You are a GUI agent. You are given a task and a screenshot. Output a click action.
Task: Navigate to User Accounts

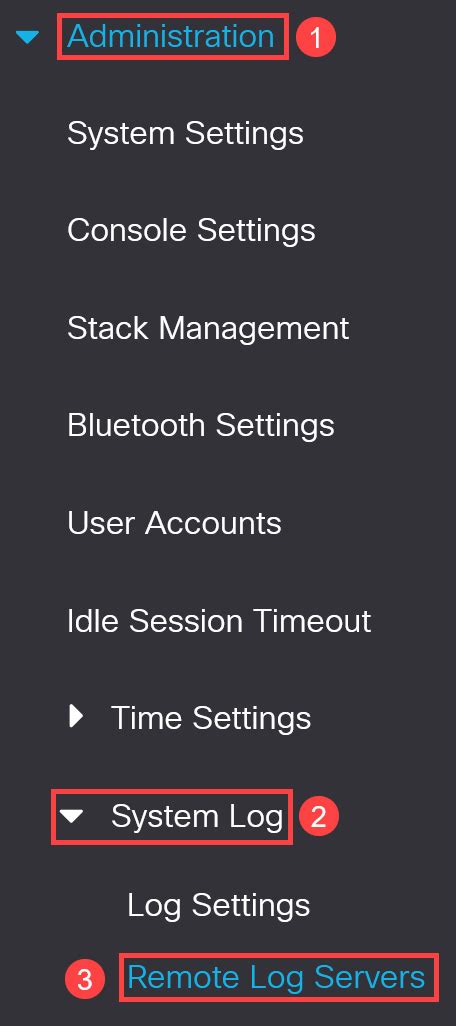[x=174, y=523]
